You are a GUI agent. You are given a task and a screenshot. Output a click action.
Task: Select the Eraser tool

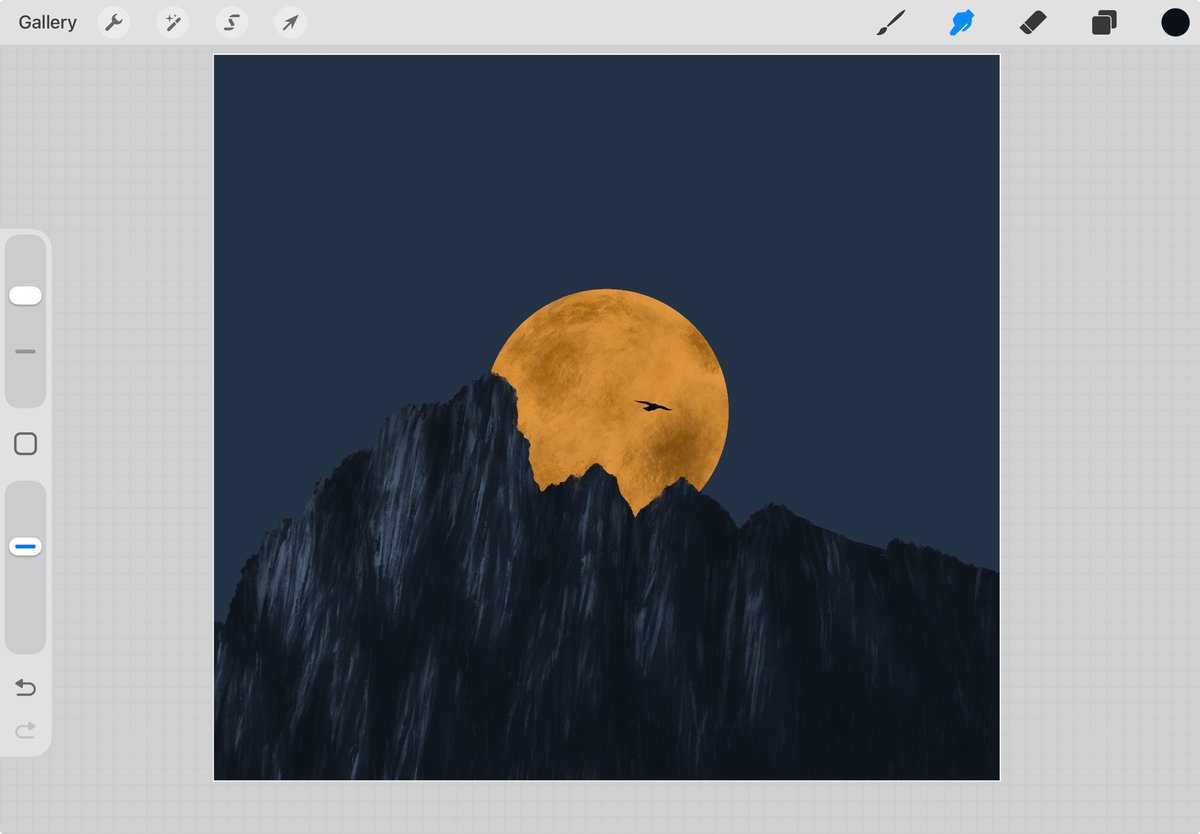(x=1033, y=22)
